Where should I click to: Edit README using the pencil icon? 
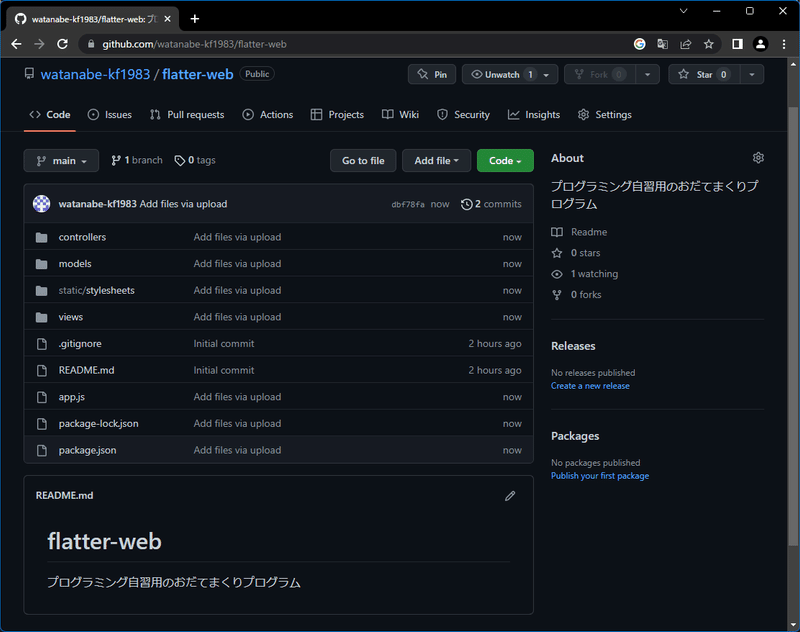pyautogui.click(x=510, y=496)
